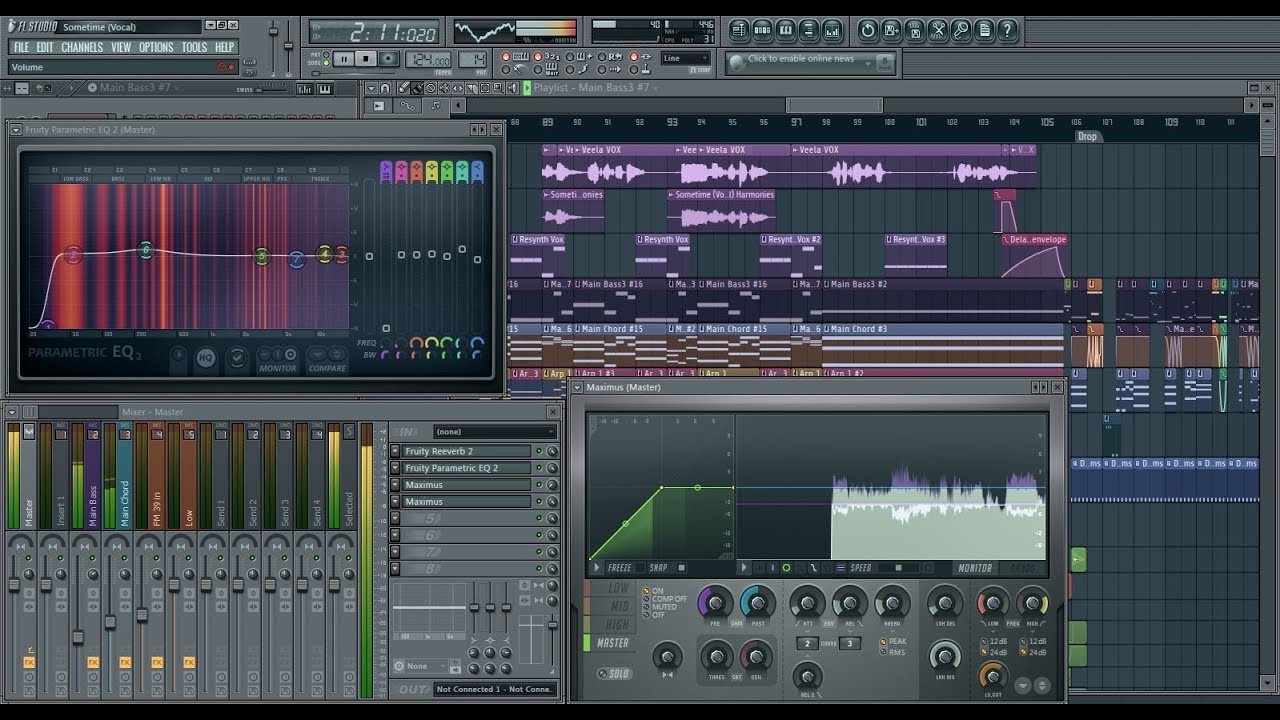Viewport: 1280px width, 720px height.
Task: Toggle Fruity Parametric EQ 2 enable LED
Action: [x=539, y=468]
